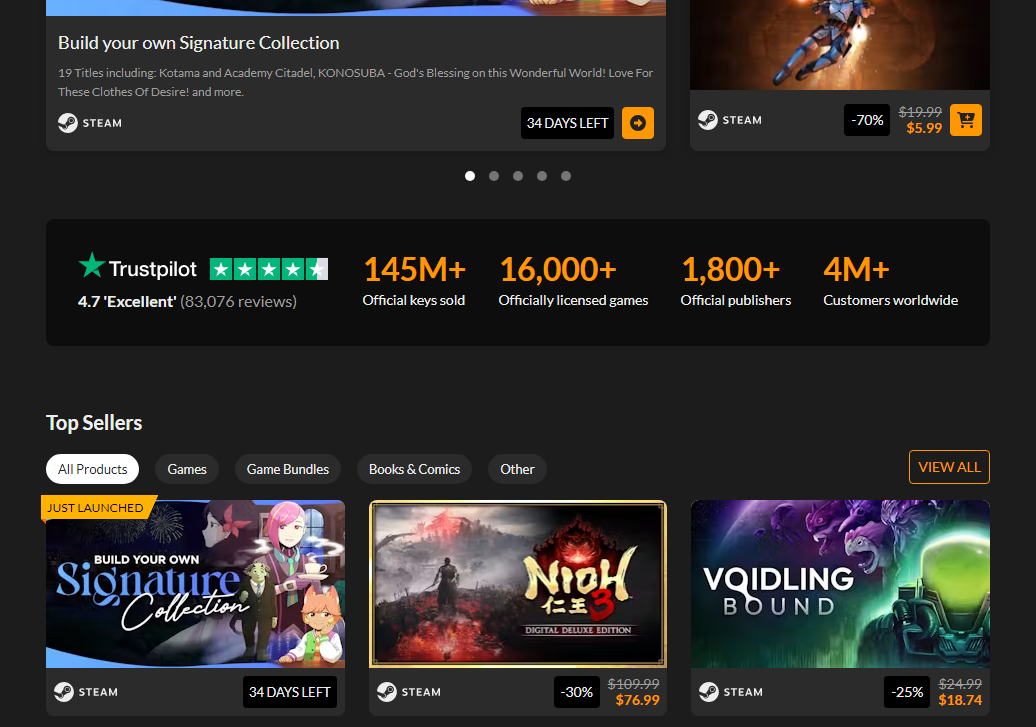
Task: Click the '(83,076 reviews)' Trustpilot text
Action: [239, 301]
